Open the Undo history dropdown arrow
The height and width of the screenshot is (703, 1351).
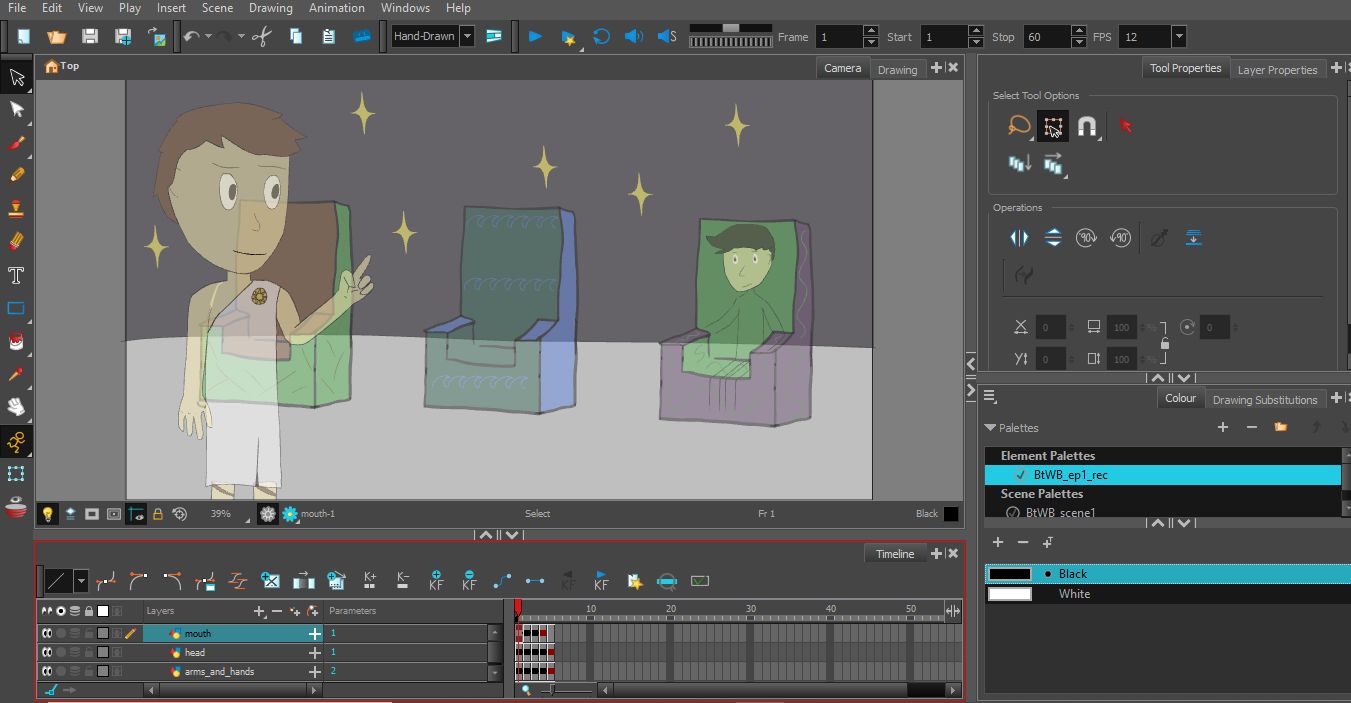[x=208, y=37]
